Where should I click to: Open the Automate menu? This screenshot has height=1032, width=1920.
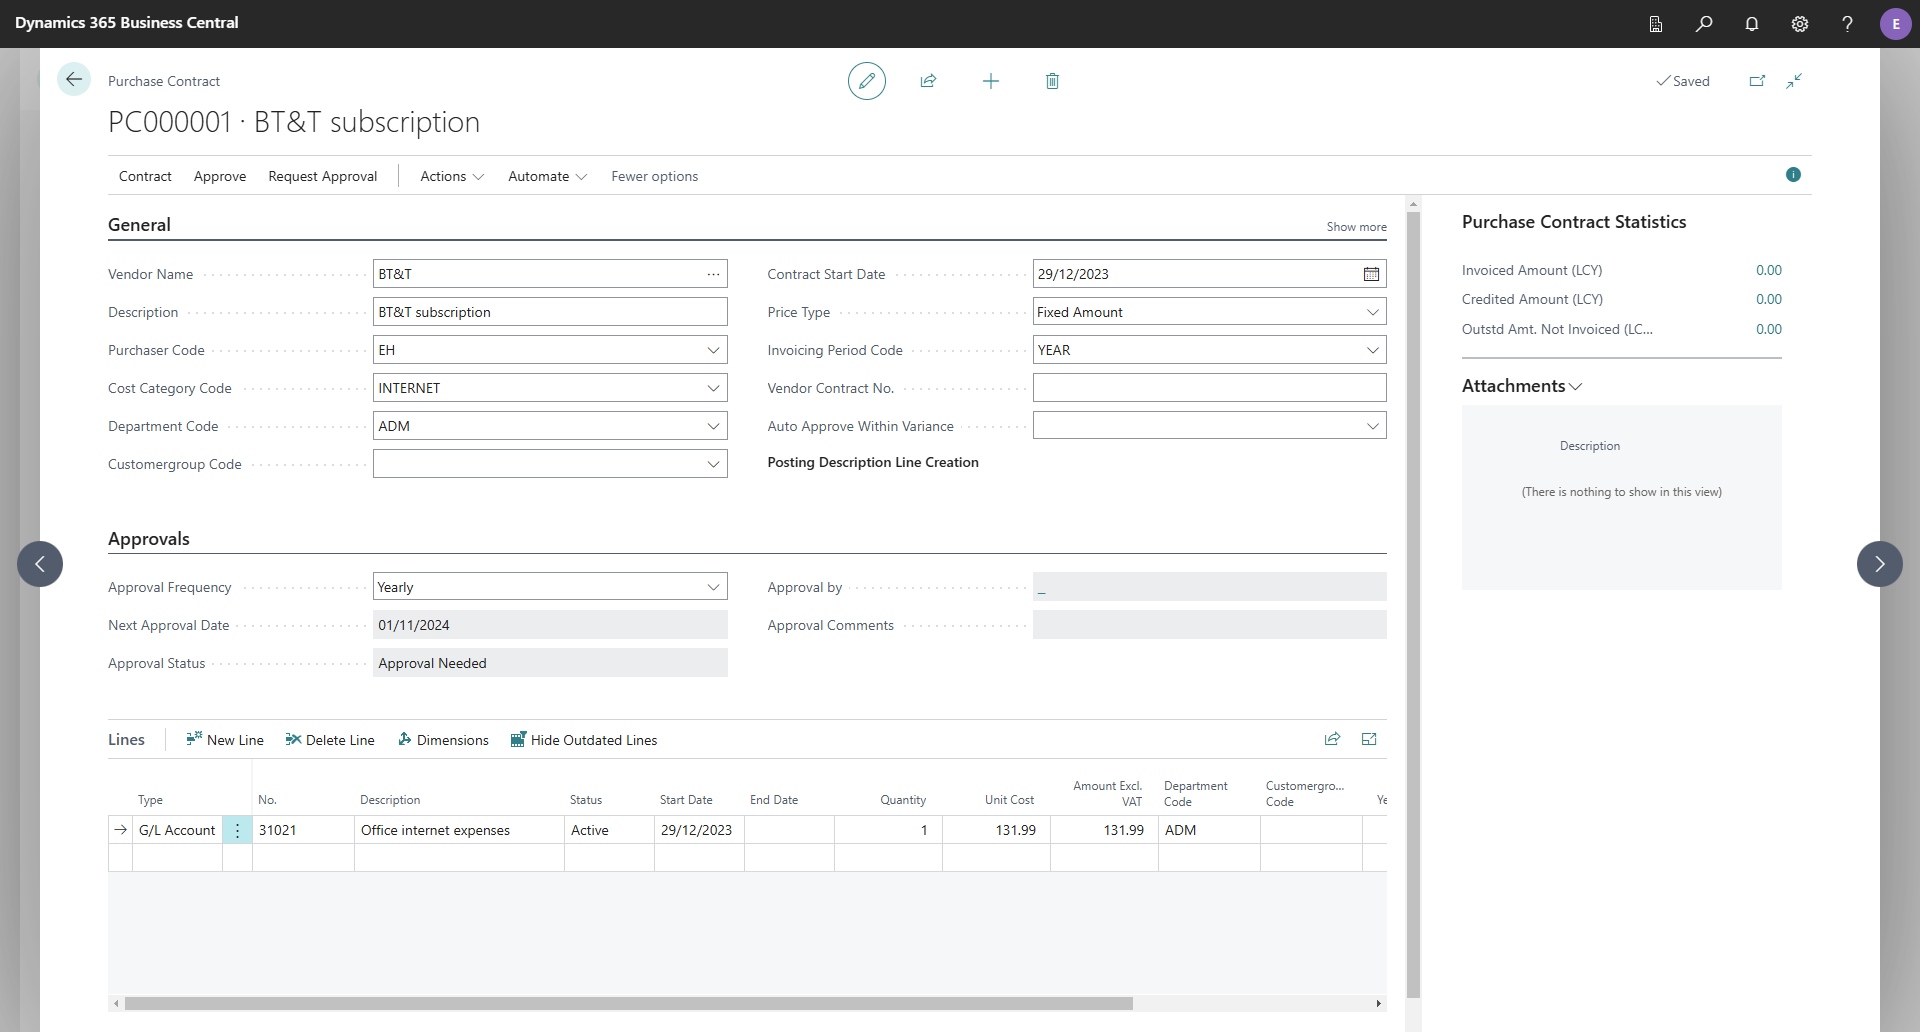[547, 176]
